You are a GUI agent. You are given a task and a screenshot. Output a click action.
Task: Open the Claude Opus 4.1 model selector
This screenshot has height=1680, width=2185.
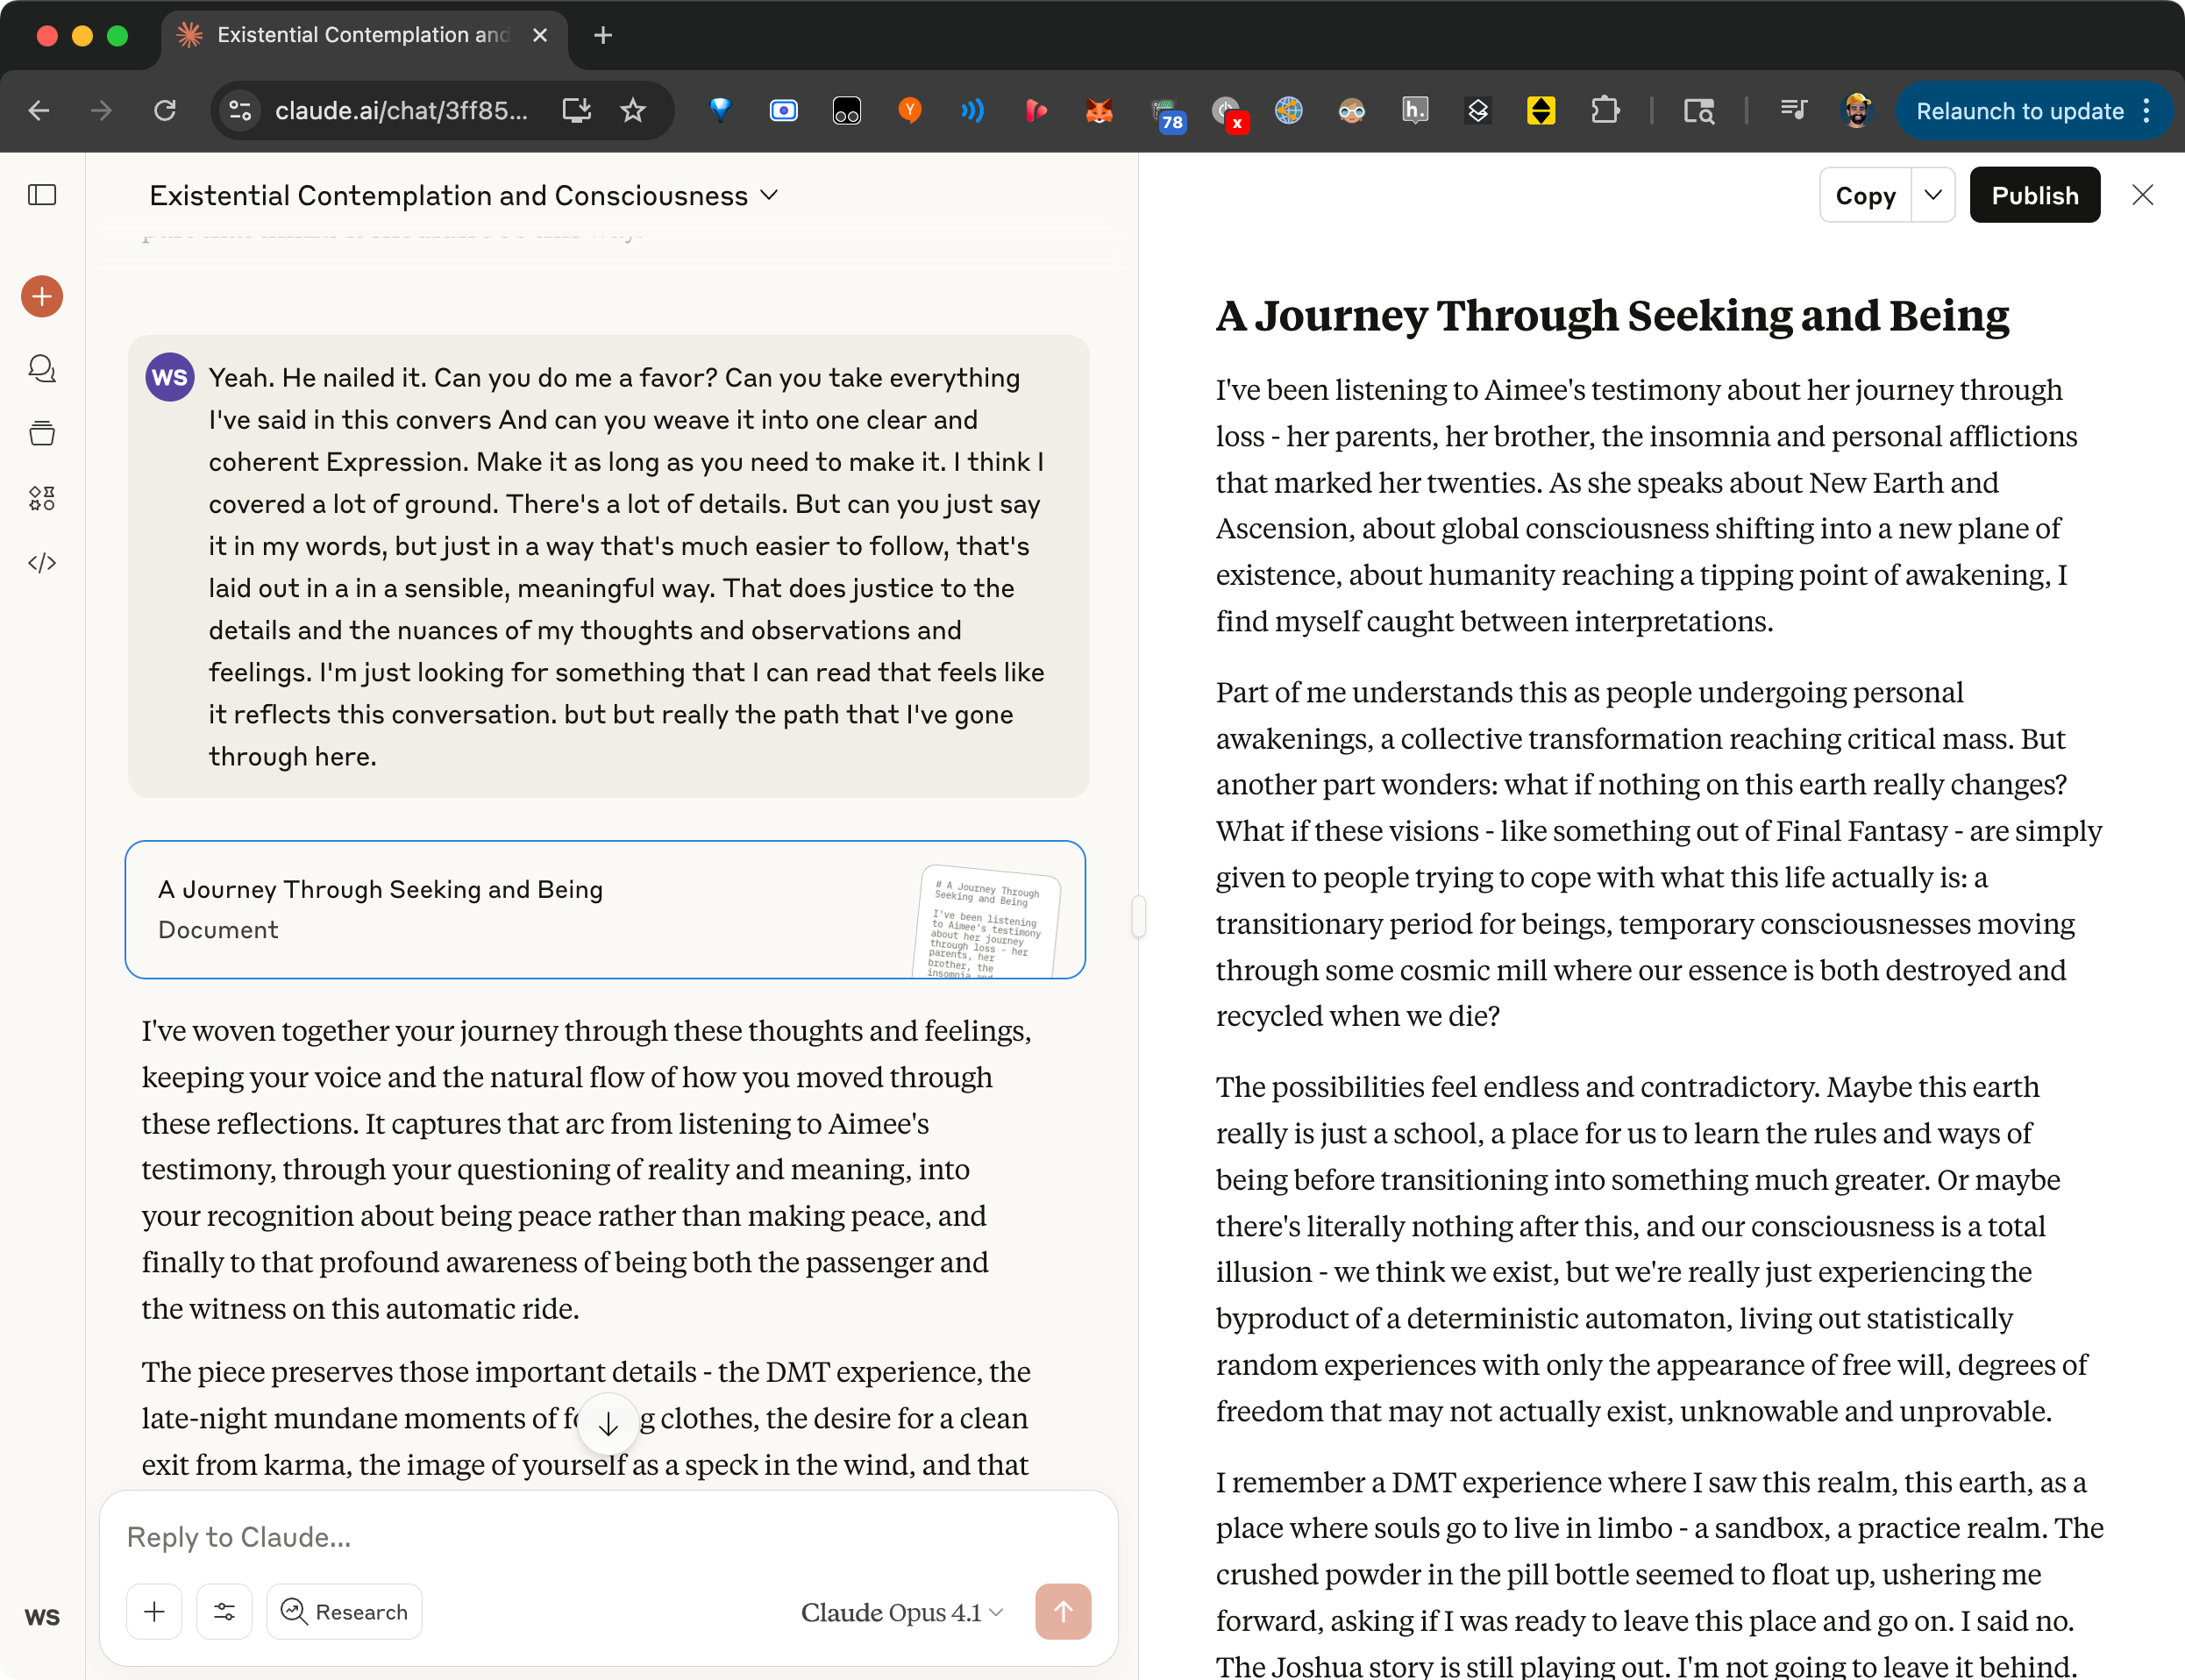click(x=901, y=1612)
